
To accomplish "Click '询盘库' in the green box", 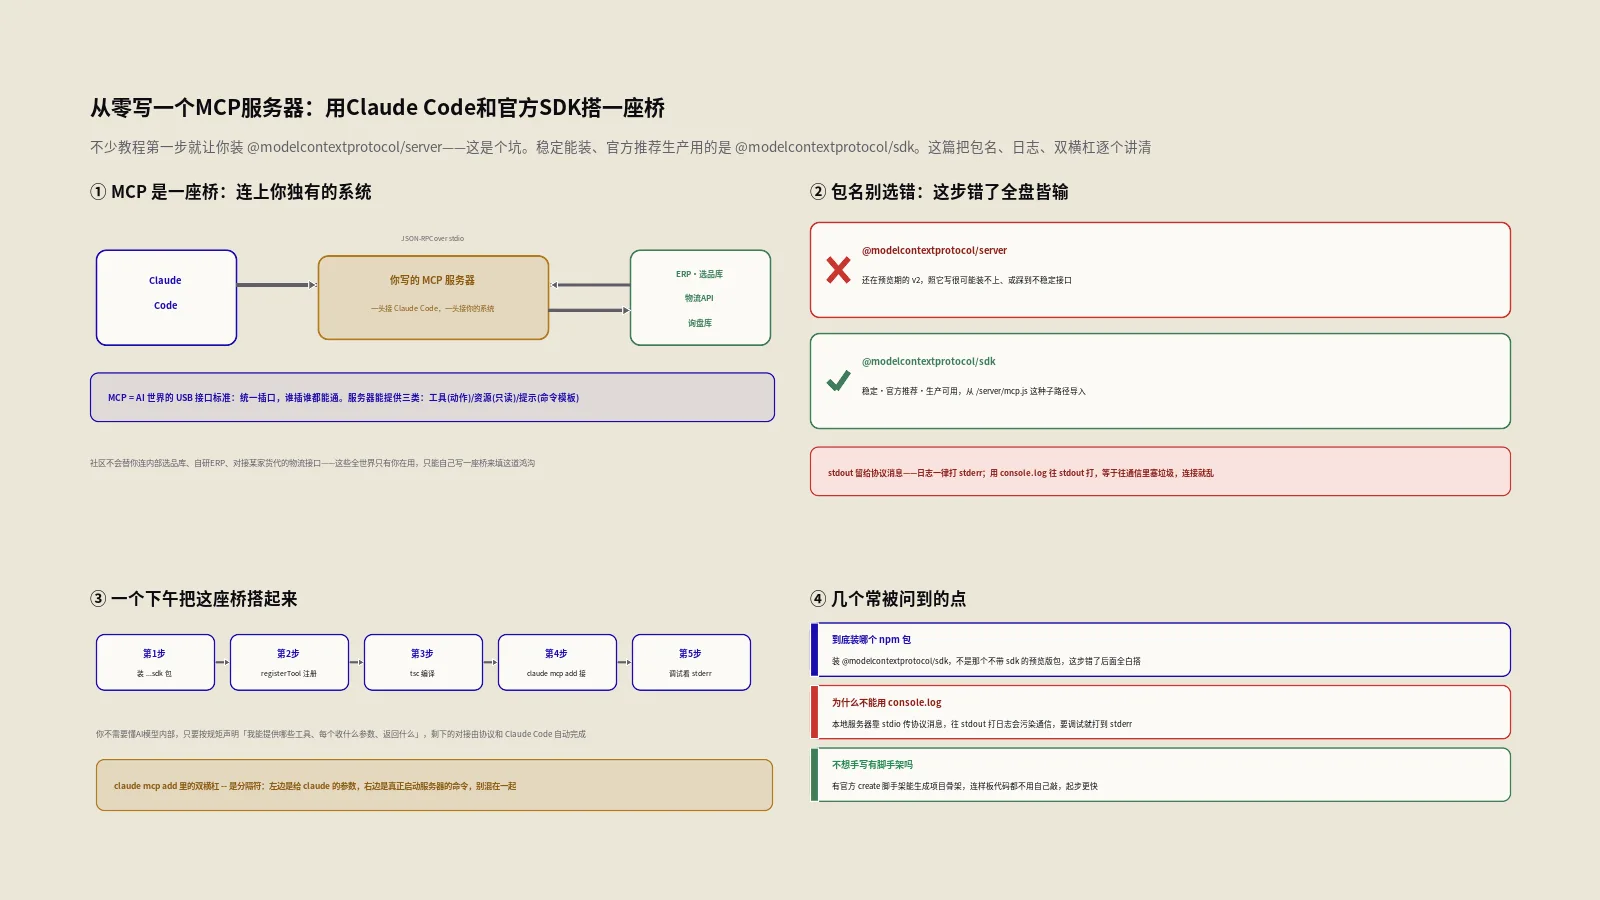I will tap(700, 323).
